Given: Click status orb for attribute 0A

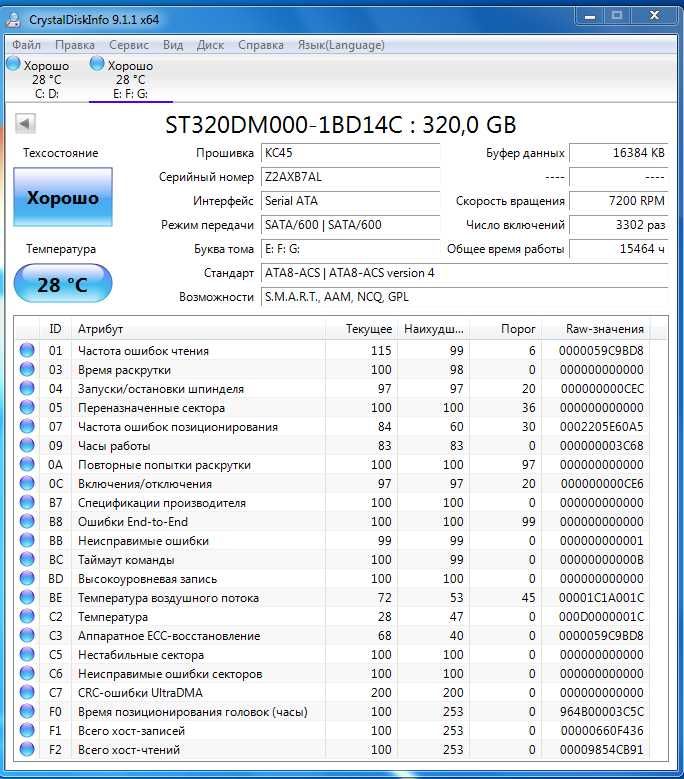Looking at the screenshot, I should [27, 464].
